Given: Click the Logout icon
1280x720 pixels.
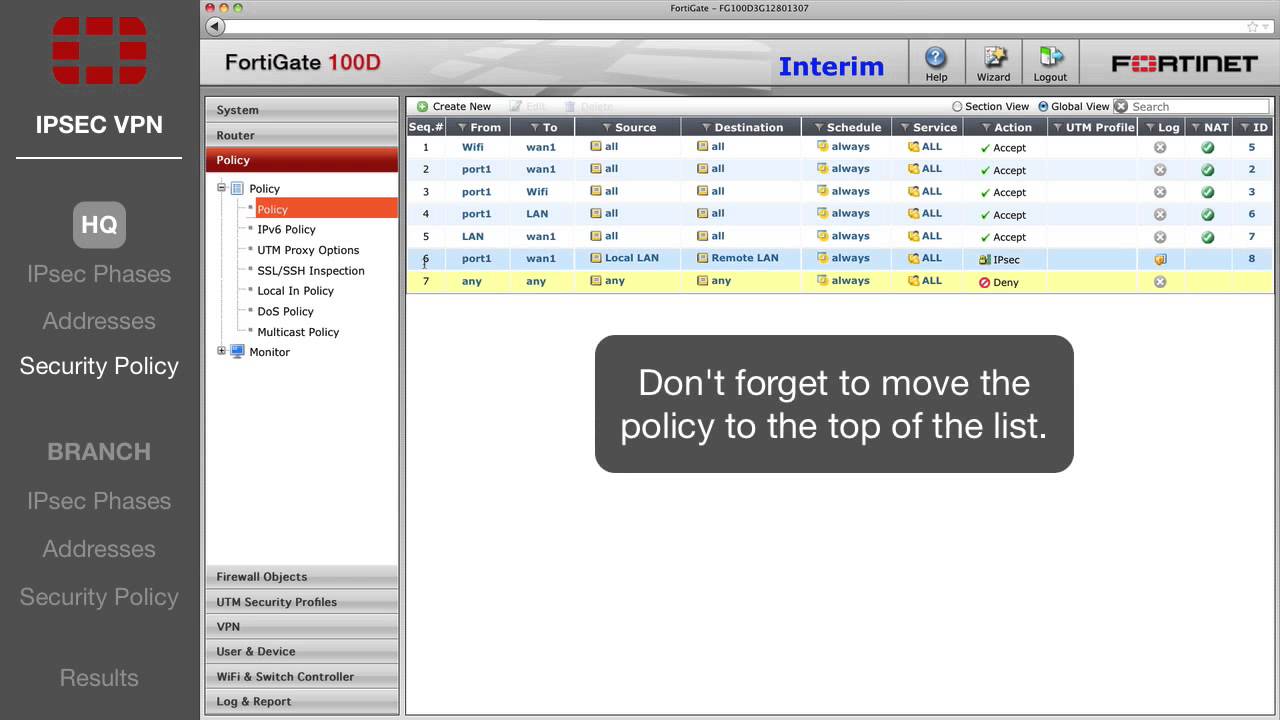Looking at the screenshot, I should [1050, 57].
